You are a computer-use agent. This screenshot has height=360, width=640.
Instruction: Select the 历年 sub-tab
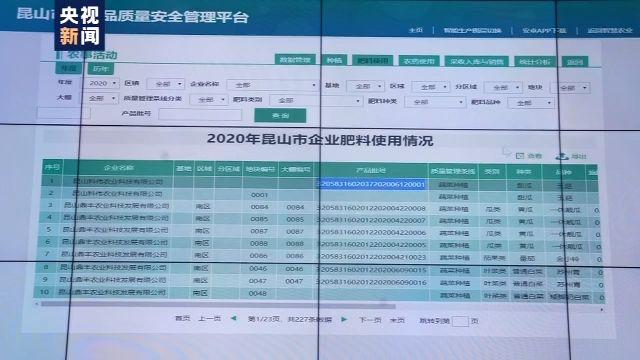pyautogui.click(x=100, y=69)
